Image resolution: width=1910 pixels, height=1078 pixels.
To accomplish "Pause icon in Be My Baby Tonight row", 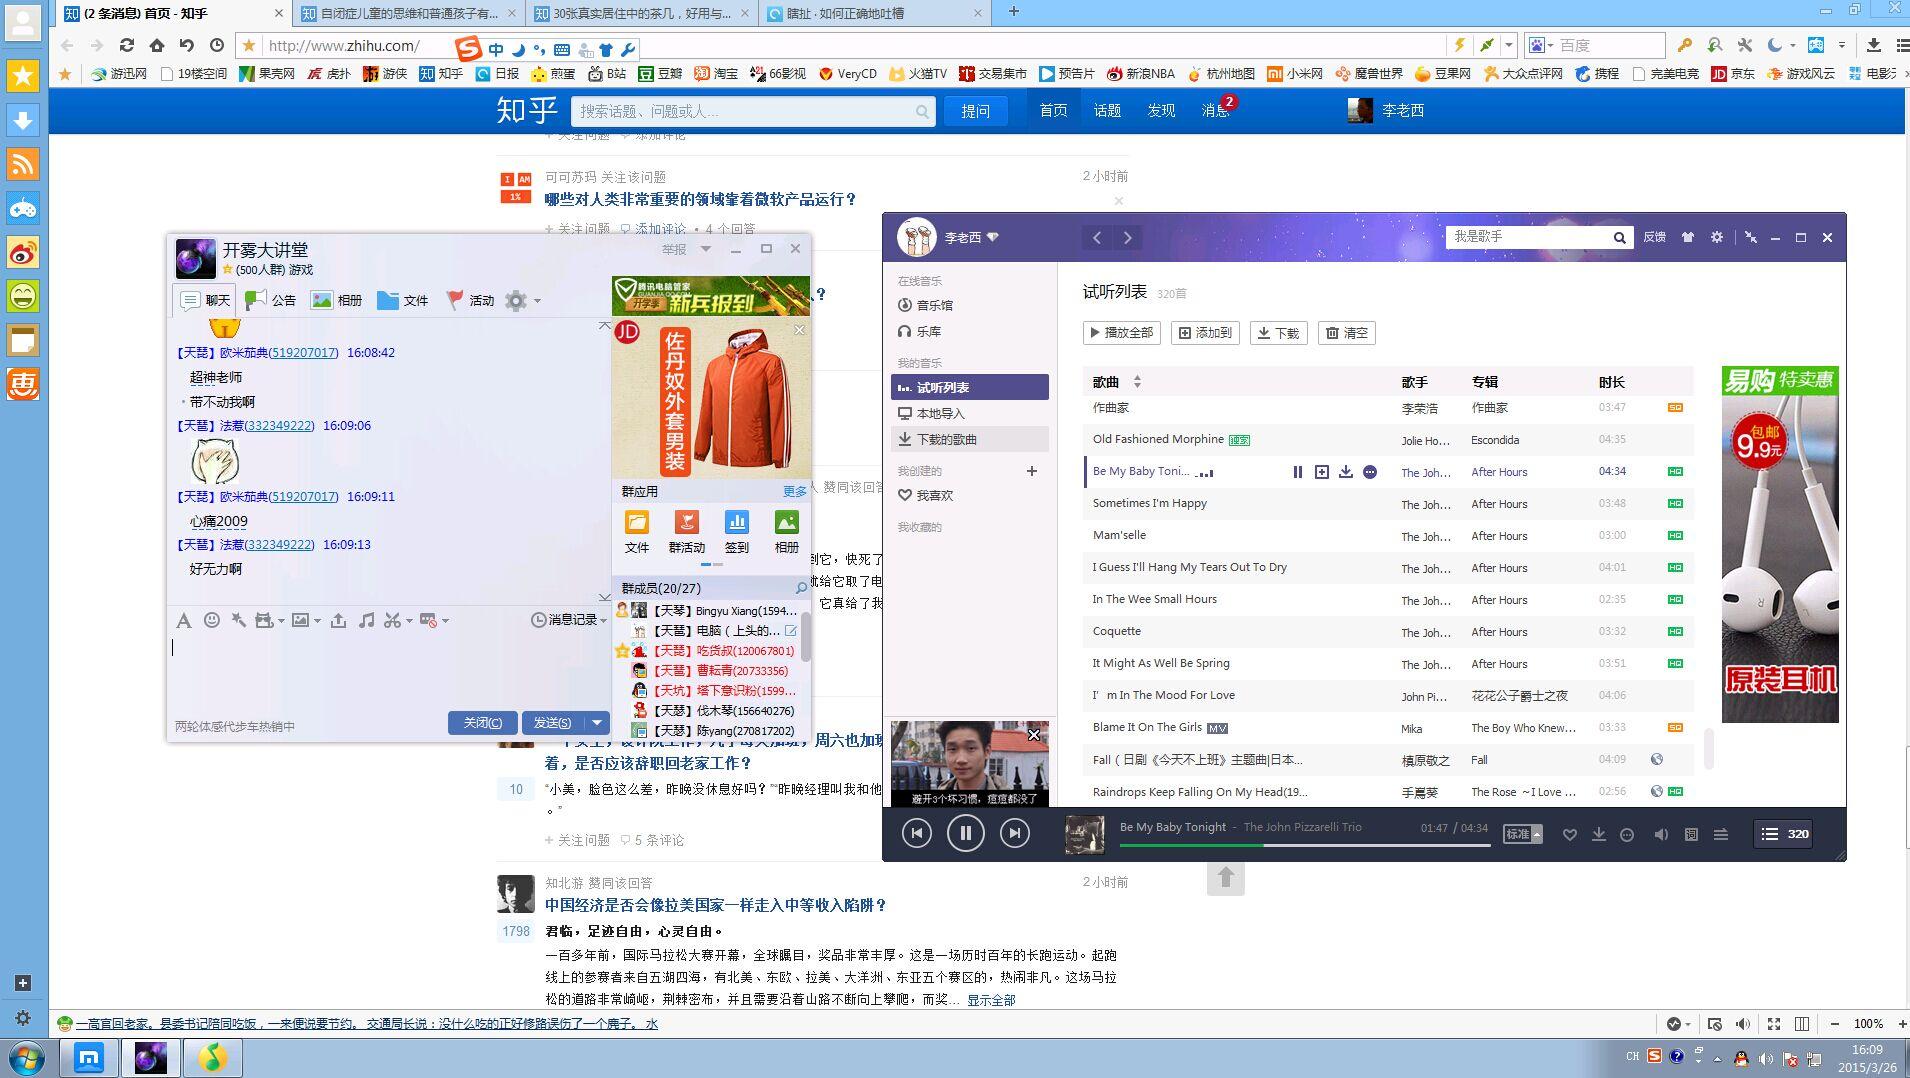I will point(1297,472).
